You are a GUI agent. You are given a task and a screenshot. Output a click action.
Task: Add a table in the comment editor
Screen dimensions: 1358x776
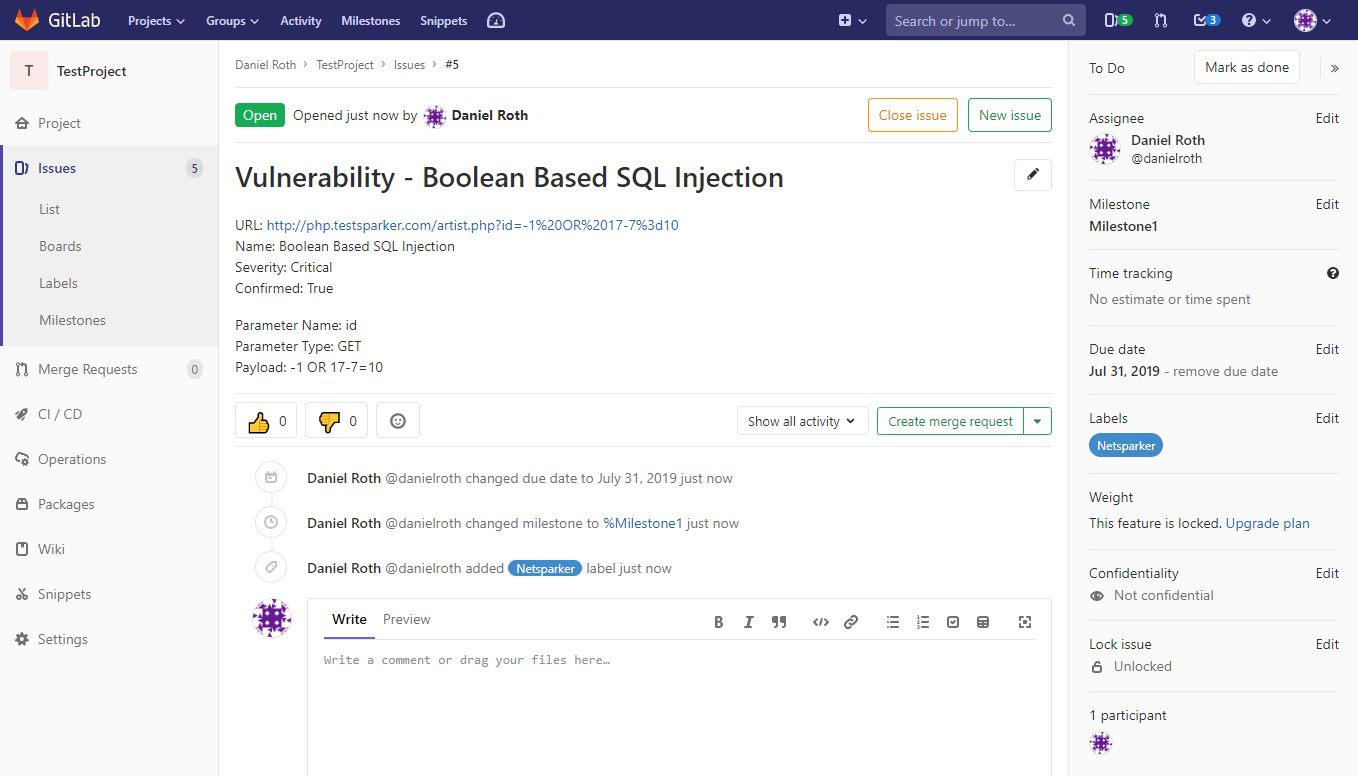[983, 621]
